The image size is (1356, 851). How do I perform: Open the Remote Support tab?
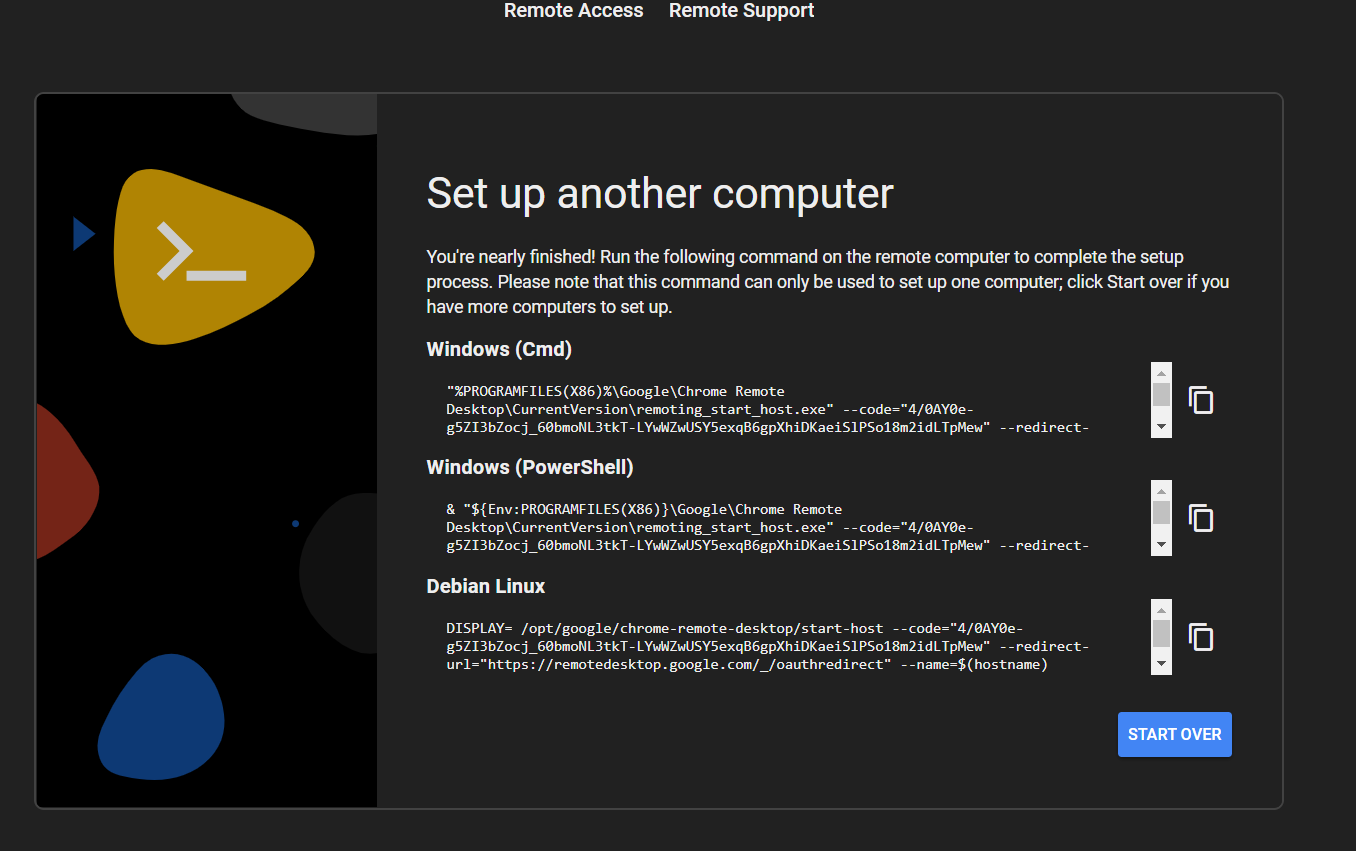[741, 11]
